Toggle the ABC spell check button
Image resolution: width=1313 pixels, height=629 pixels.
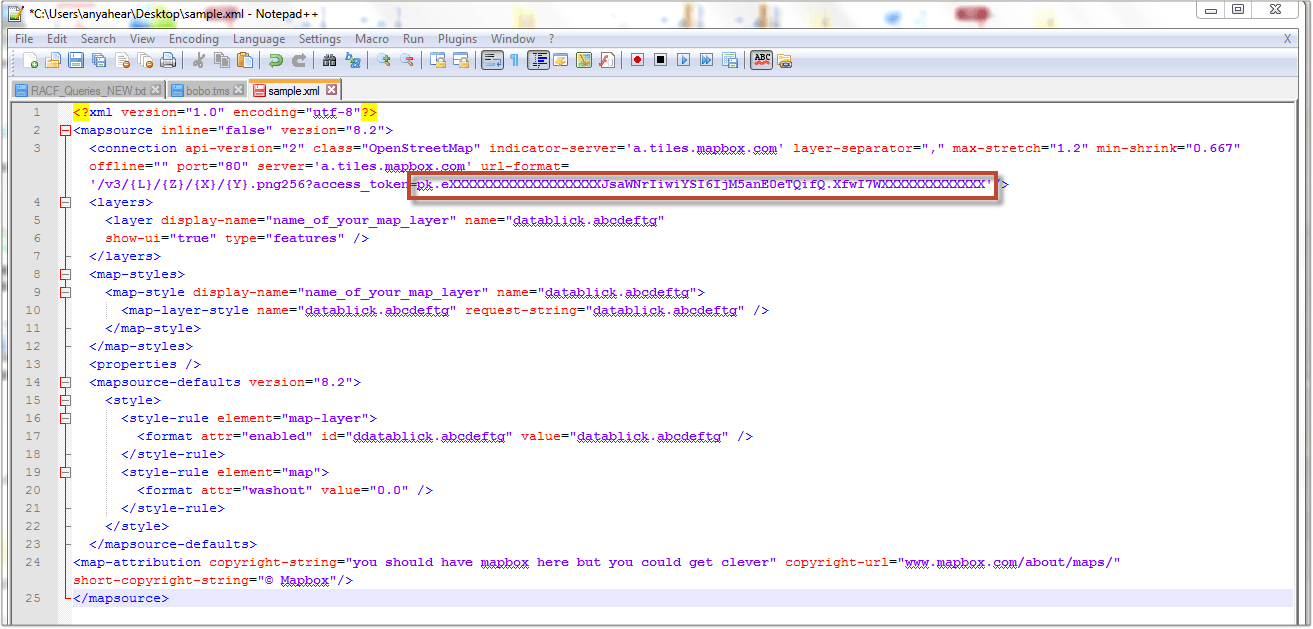click(x=762, y=60)
